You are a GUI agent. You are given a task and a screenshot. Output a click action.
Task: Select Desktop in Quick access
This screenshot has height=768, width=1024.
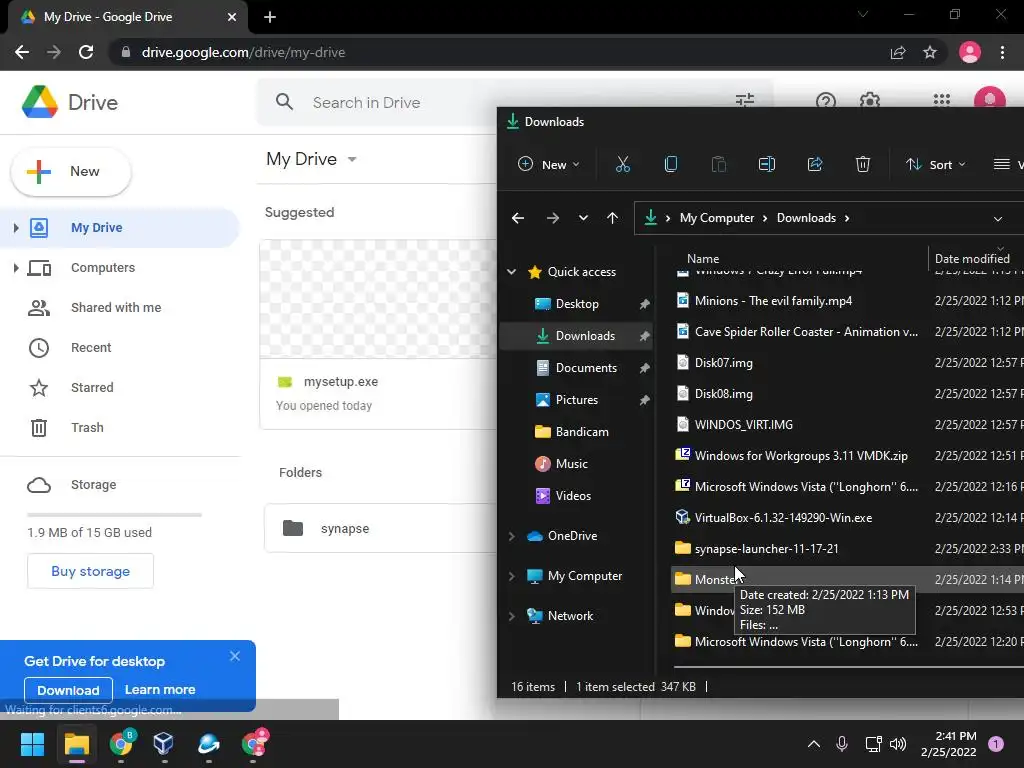pyautogui.click(x=577, y=304)
